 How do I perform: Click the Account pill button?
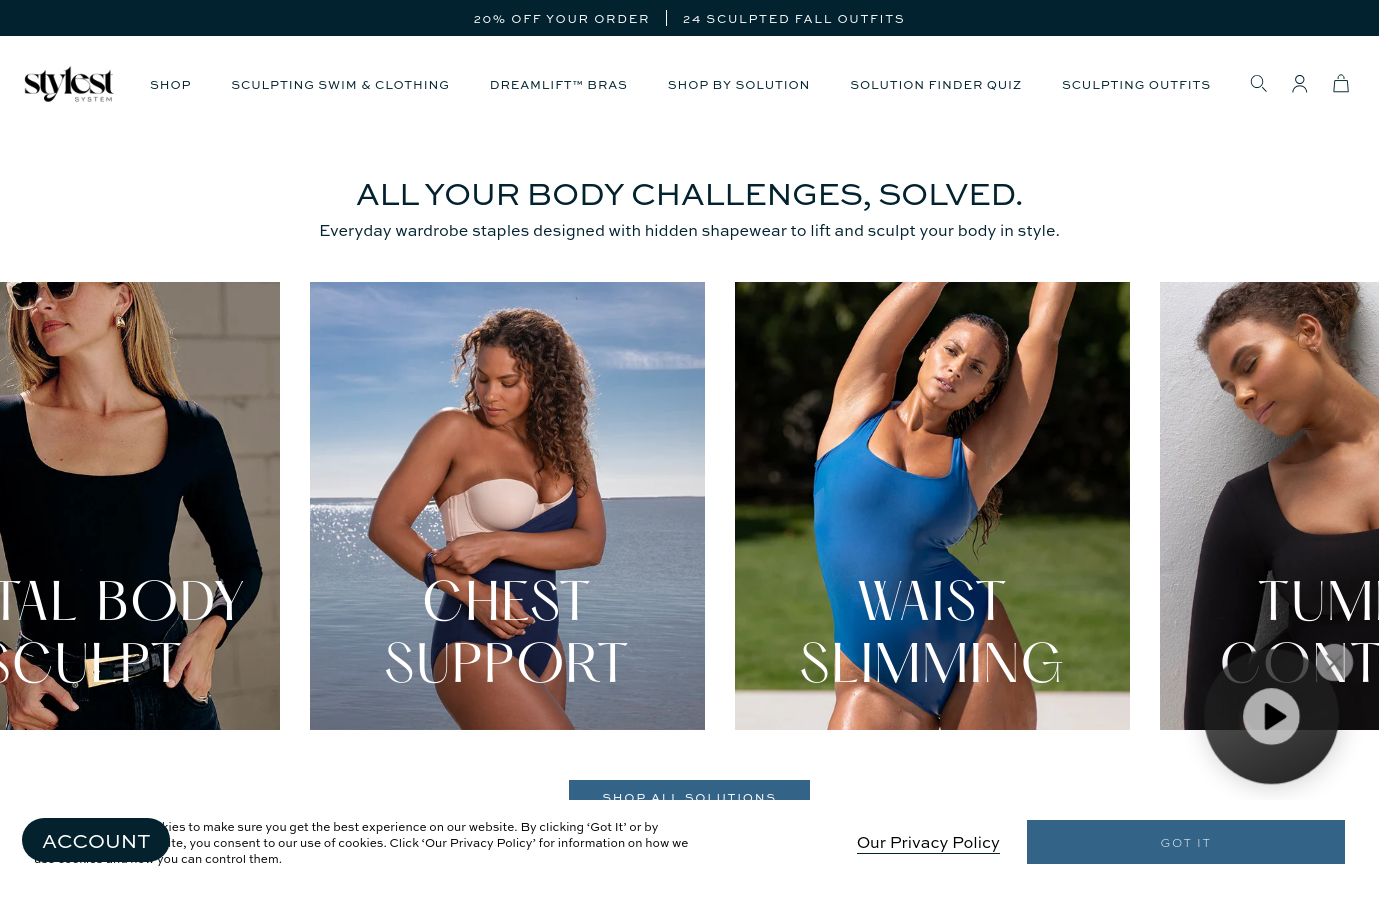(x=96, y=841)
